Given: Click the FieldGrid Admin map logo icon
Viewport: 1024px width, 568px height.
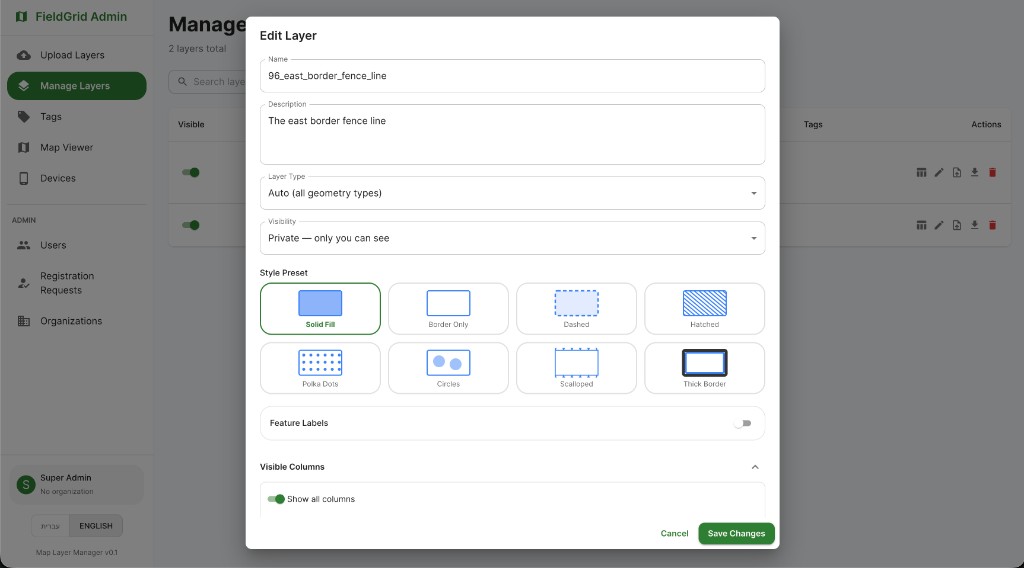Looking at the screenshot, I should click(x=22, y=16).
